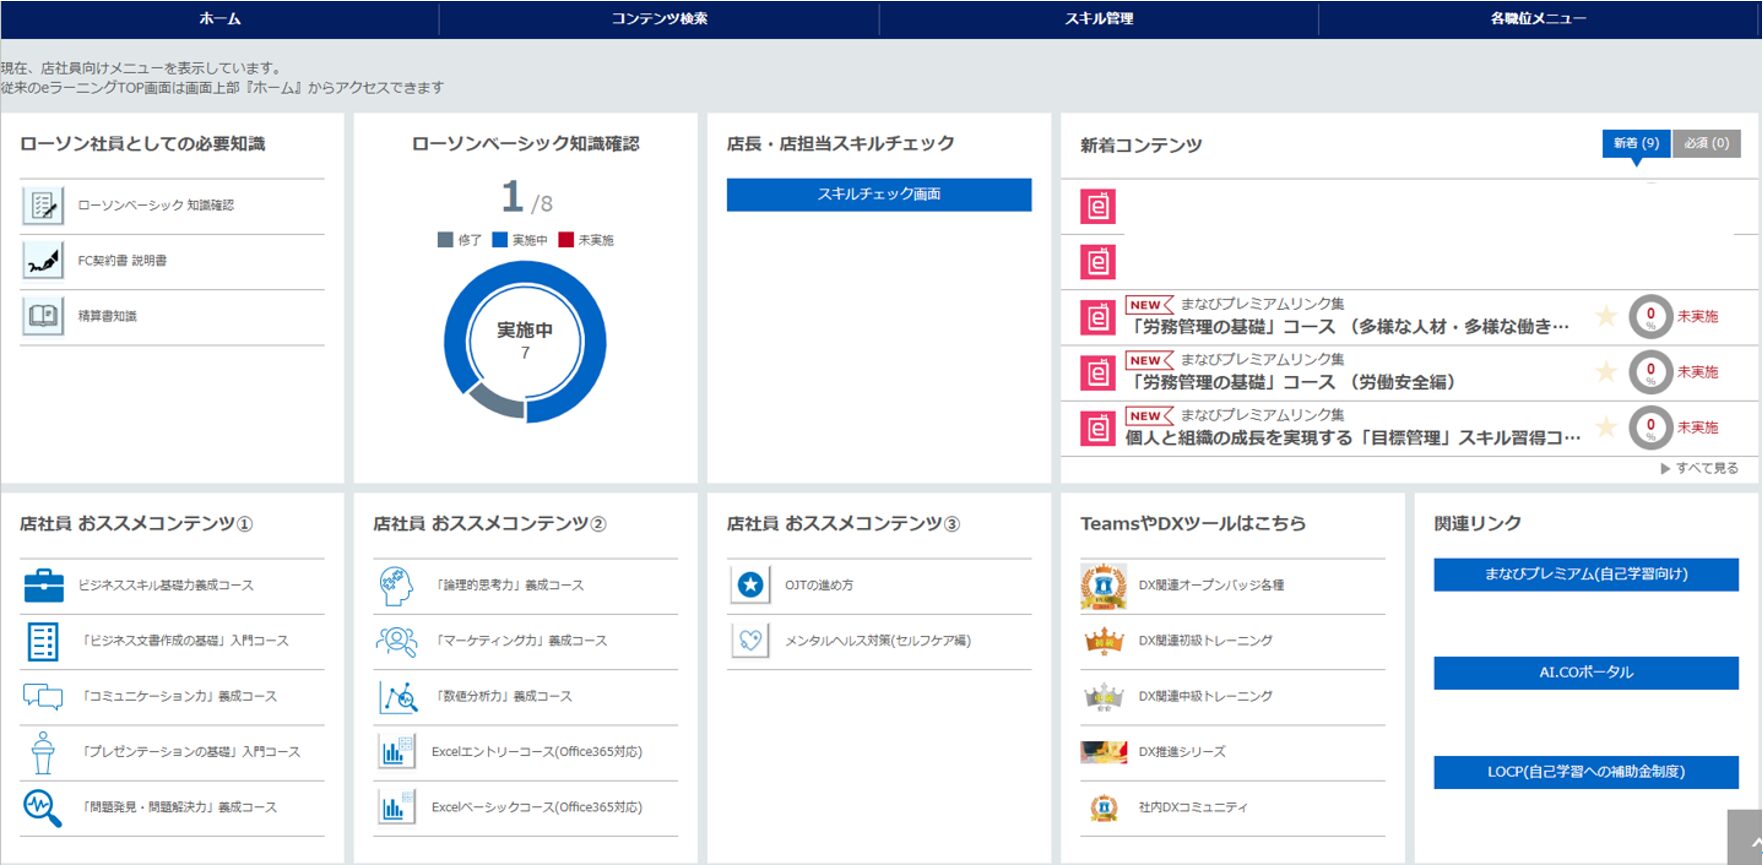1763x865 pixels.
Task: Click the podium speaker icon for プレゼンテーションの基礎
Action: click(43, 752)
